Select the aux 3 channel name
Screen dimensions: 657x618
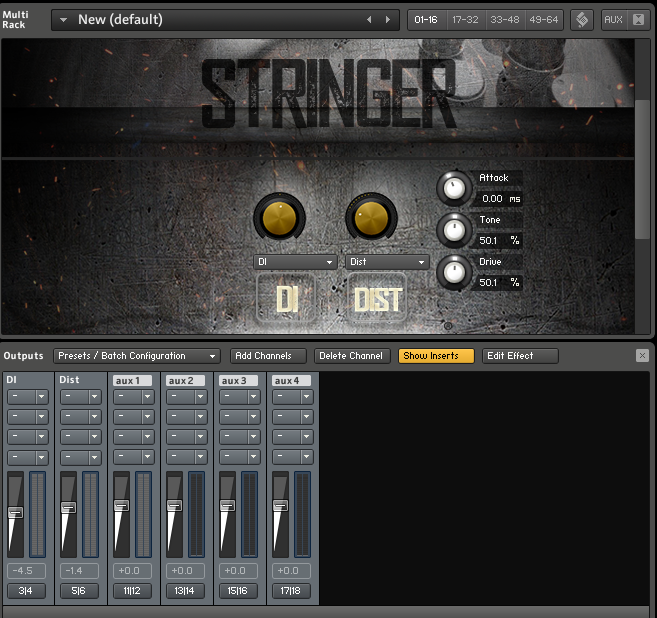point(238,380)
